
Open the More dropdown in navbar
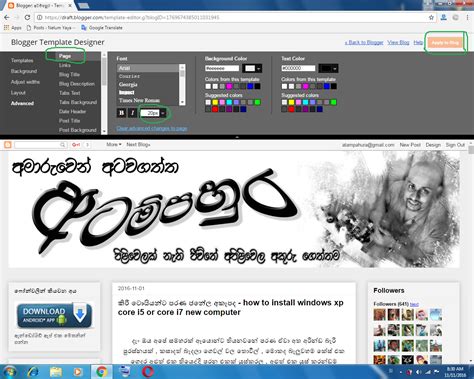click(x=114, y=145)
